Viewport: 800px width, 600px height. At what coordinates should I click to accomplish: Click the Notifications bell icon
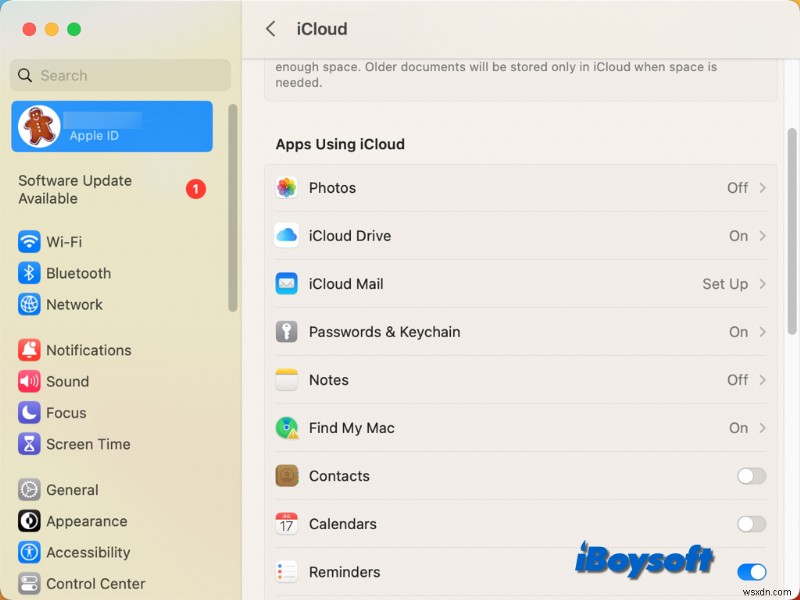point(29,350)
